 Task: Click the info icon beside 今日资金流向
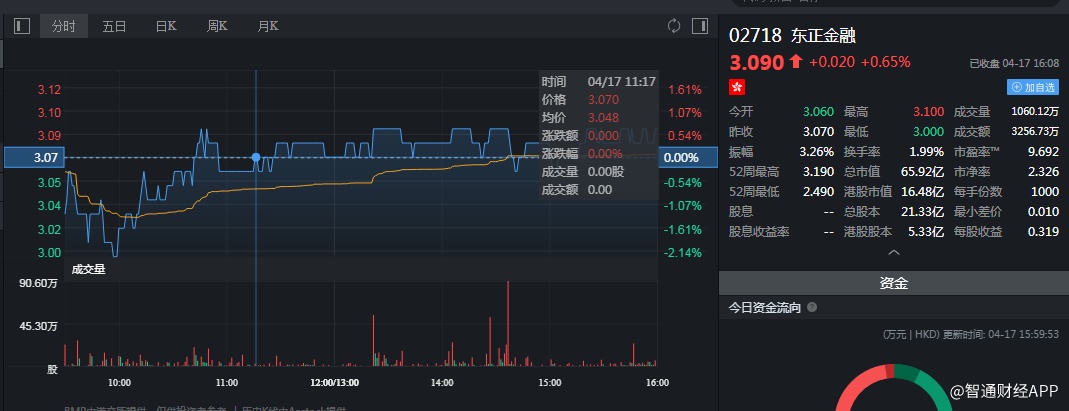coord(811,308)
